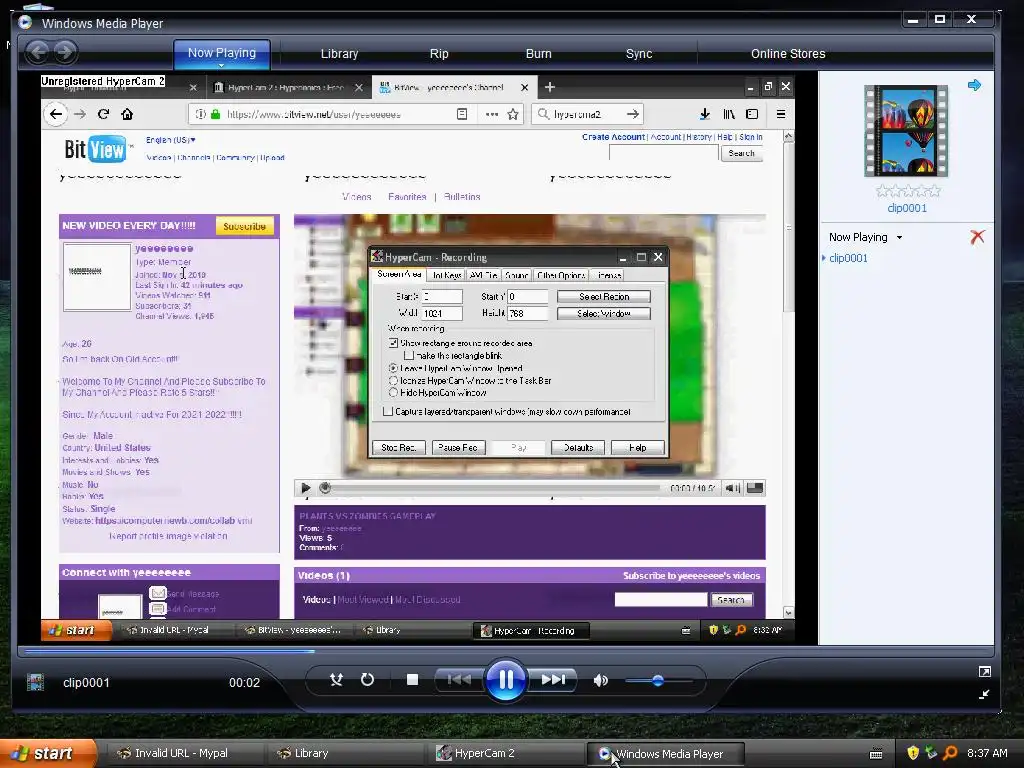Seek using the playback progress bar

(505, 650)
